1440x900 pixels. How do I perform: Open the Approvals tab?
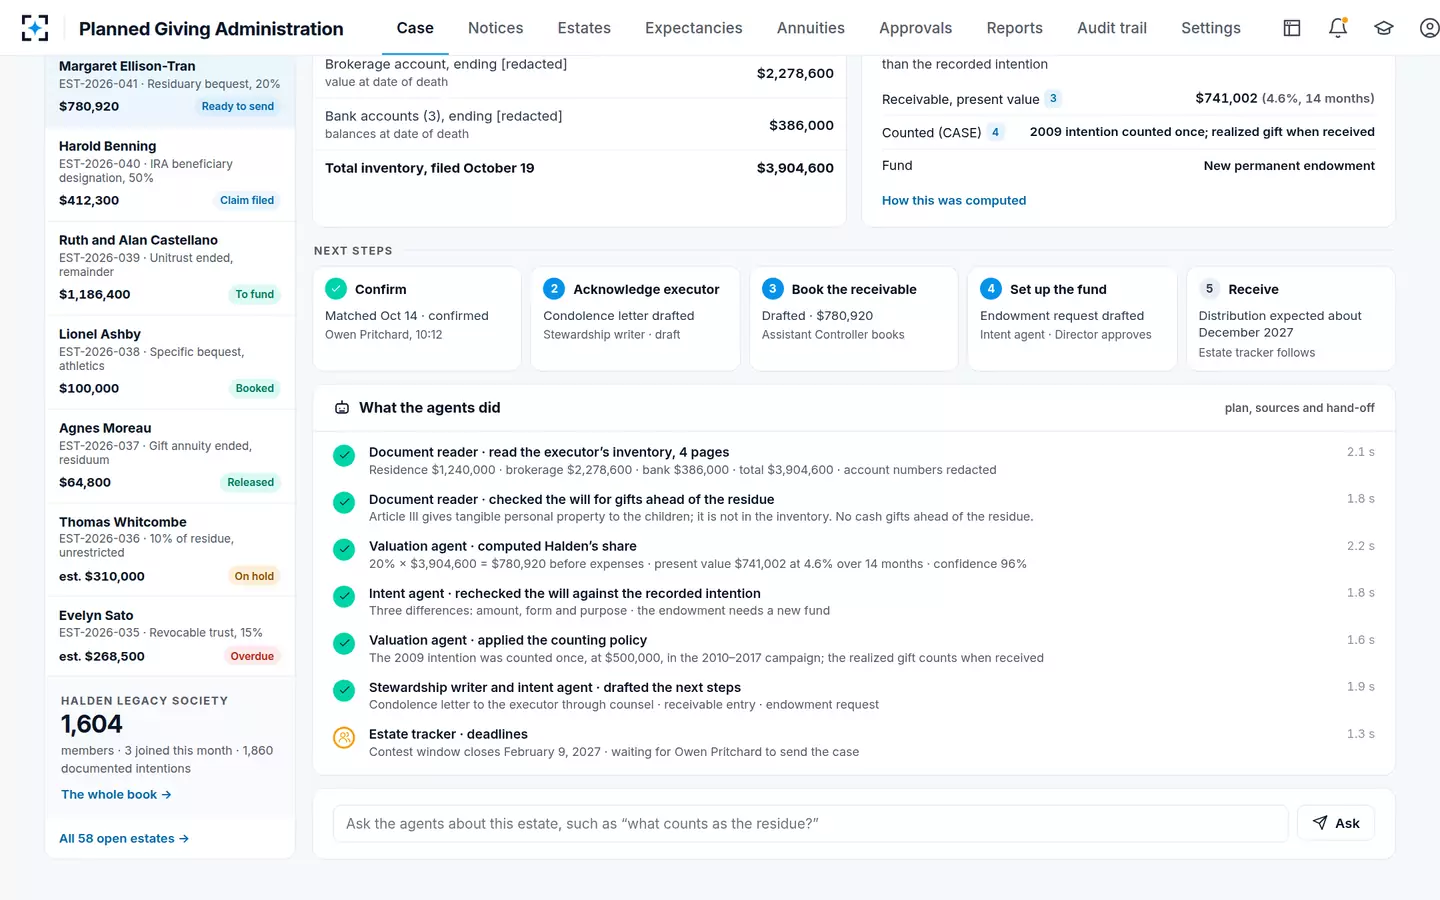click(x=916, y=28)
